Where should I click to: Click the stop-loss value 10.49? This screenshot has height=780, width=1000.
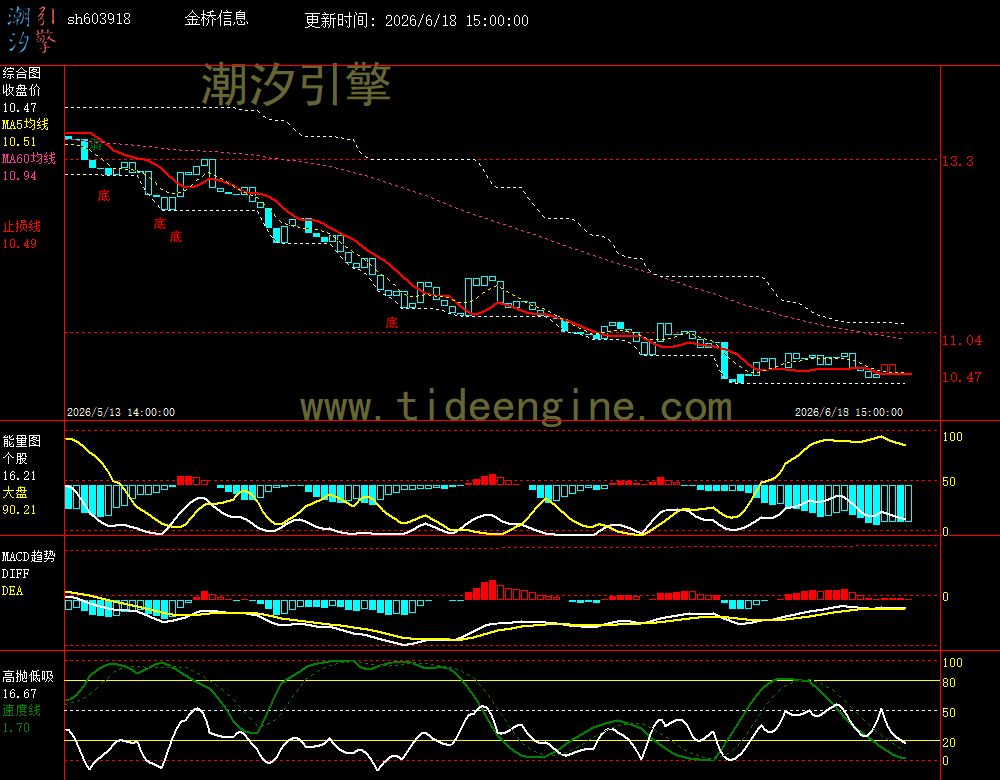coord(20,244)
